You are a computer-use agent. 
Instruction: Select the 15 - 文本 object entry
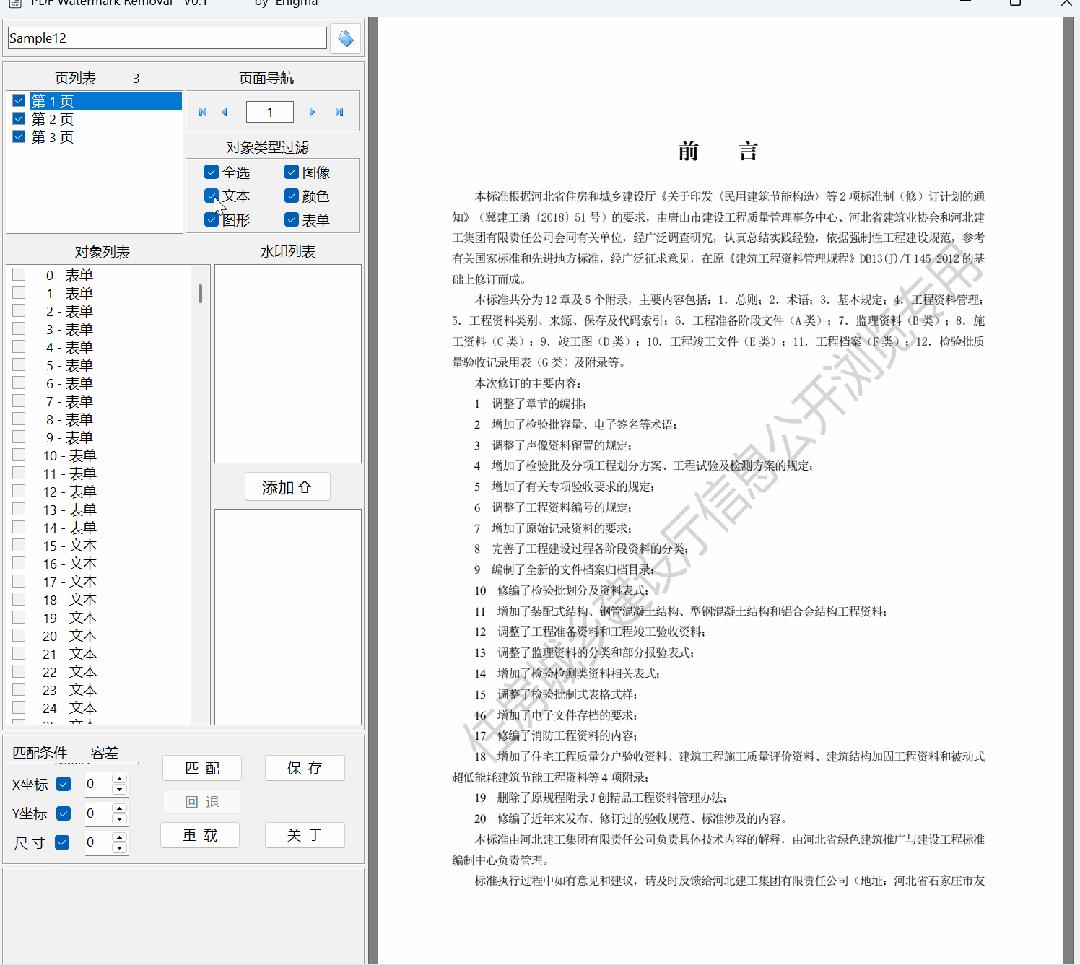(70, 546)
